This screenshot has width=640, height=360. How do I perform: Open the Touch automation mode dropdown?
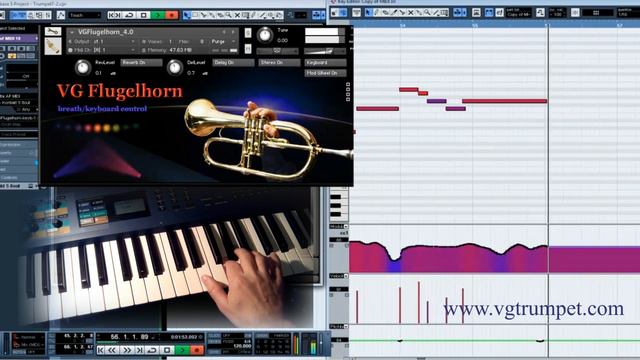(84, 15)
